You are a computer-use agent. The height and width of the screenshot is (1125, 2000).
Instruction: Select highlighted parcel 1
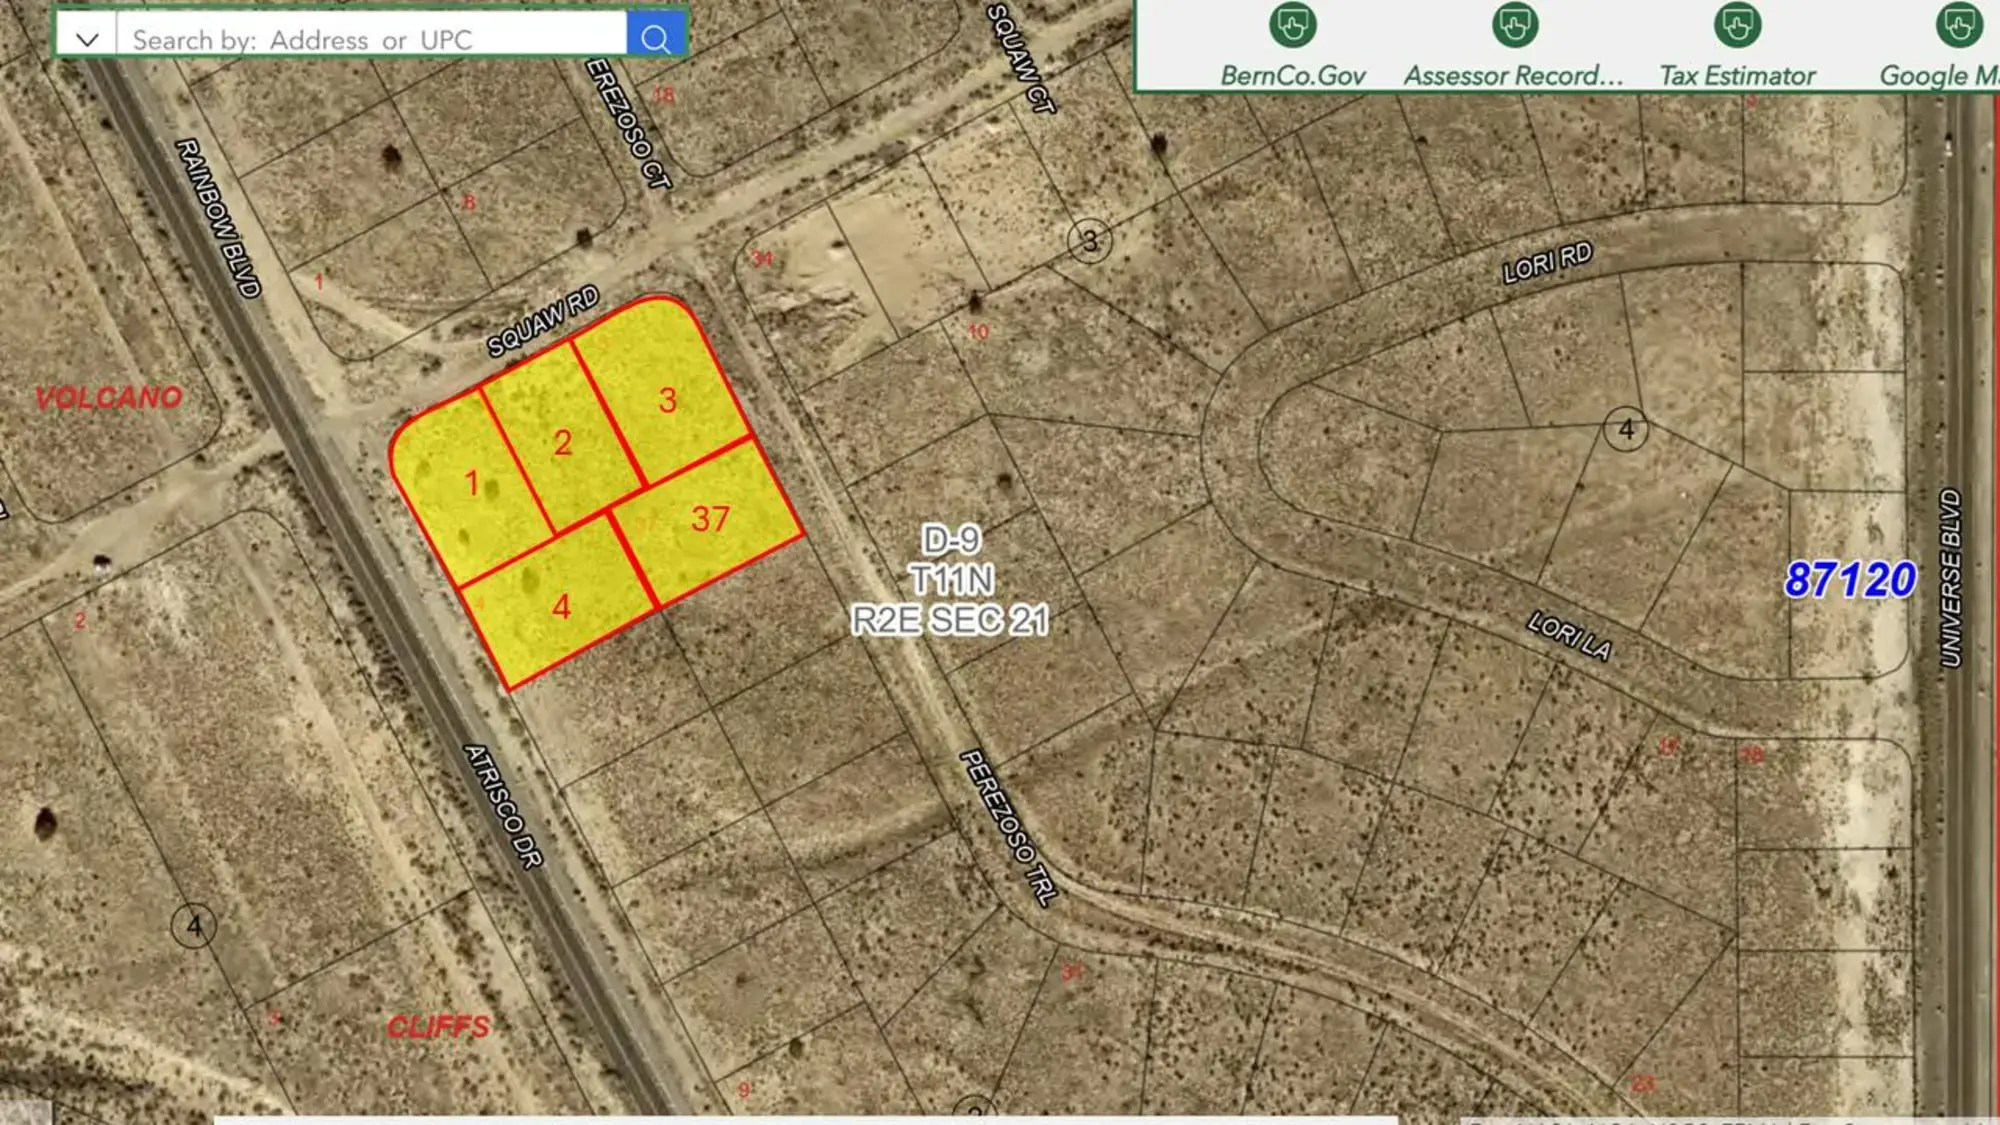(x=472, y=483)
